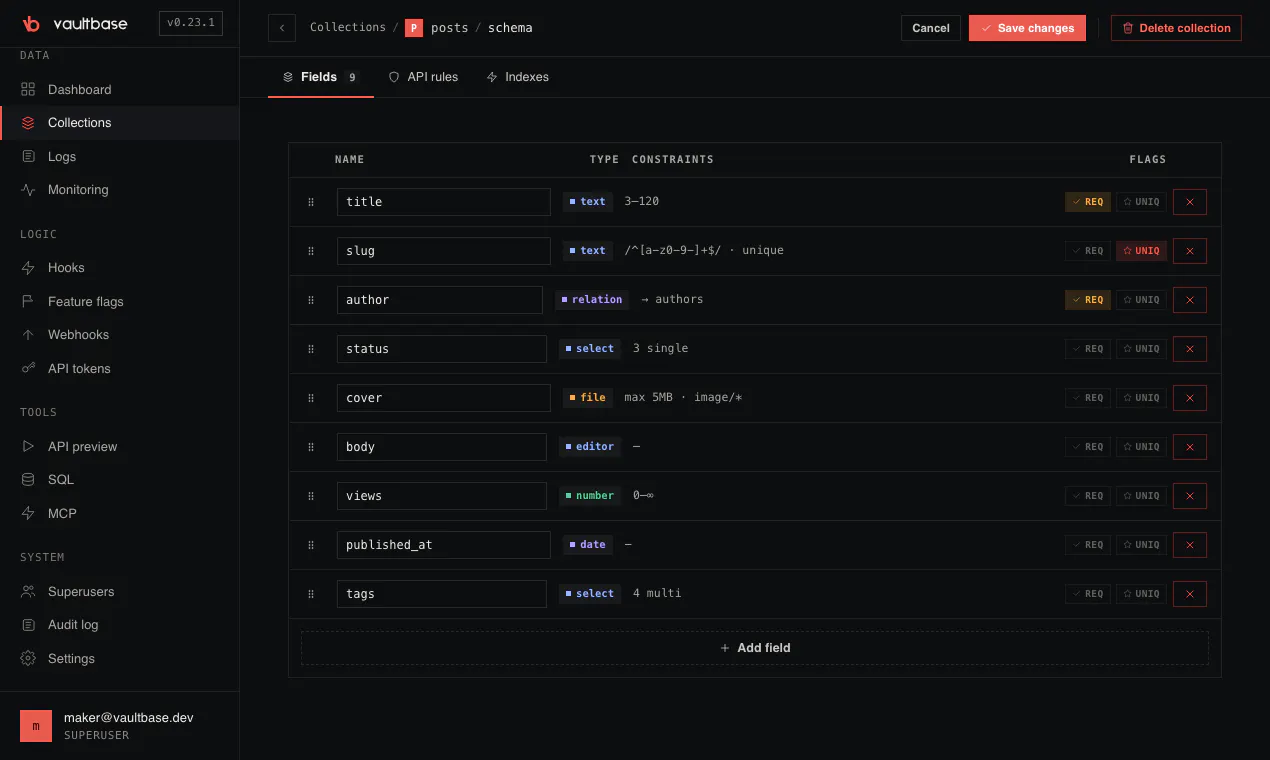Click the red P posts collection icon

click(x=414, y=28)
